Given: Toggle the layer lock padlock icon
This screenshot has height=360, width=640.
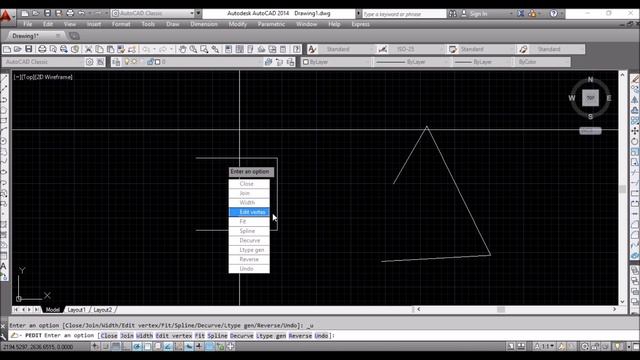Looking at the screenshot, I should 150,62.
